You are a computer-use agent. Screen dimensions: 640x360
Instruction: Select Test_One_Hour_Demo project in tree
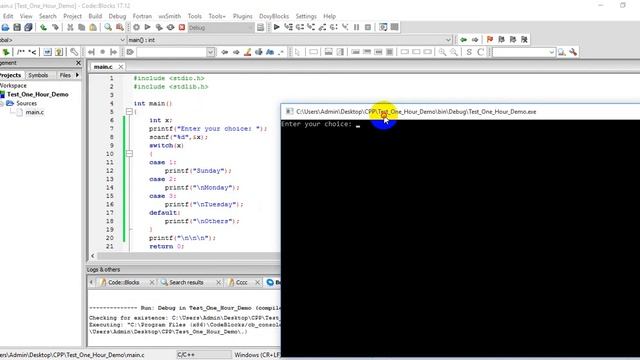(38, 94)
